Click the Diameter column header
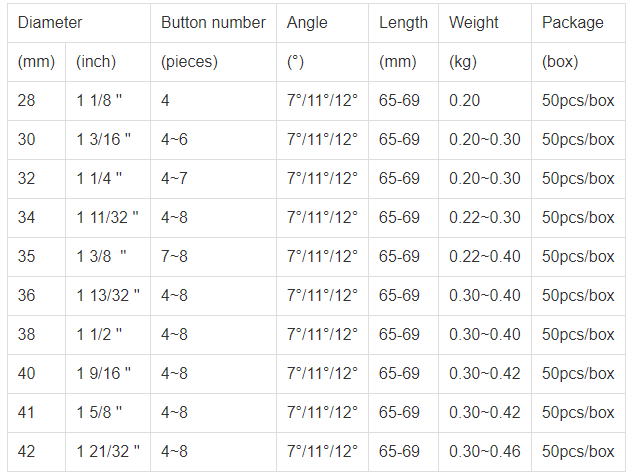The width and height of the screenshot is (634, 476). [x=79, y=23]
